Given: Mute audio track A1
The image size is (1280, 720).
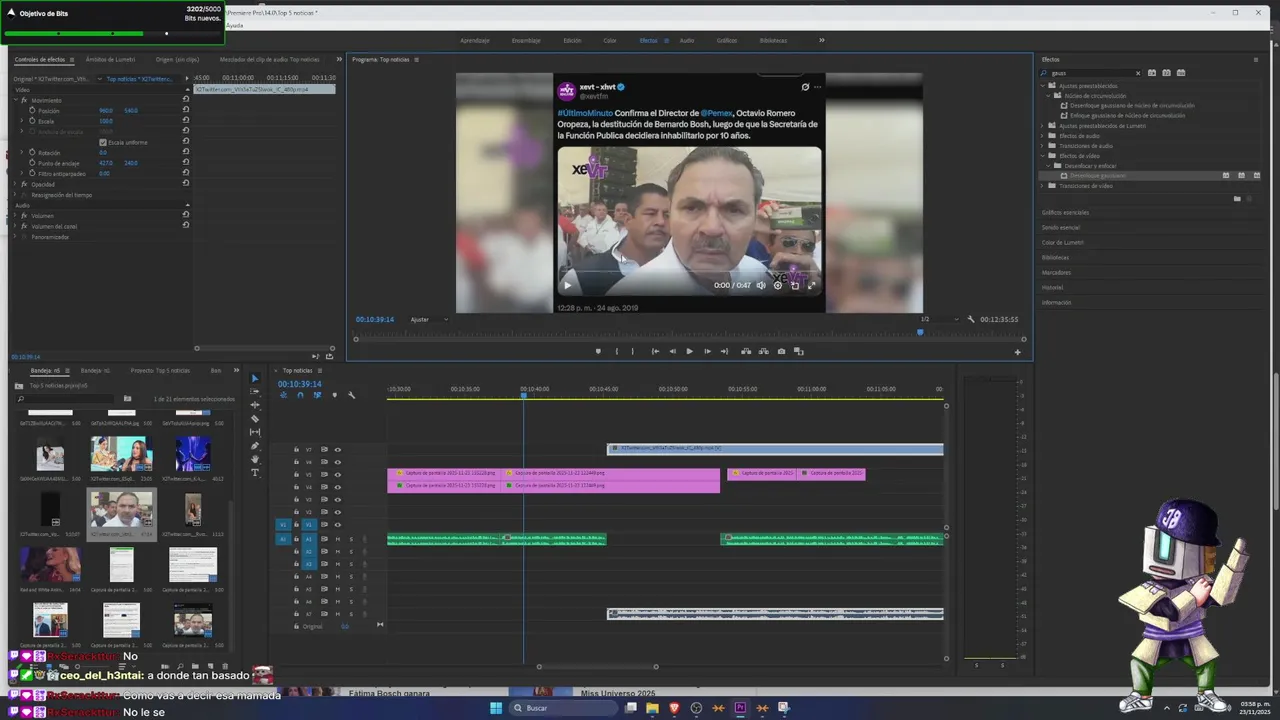Looking at the screenshot, I should pos(337,539).
